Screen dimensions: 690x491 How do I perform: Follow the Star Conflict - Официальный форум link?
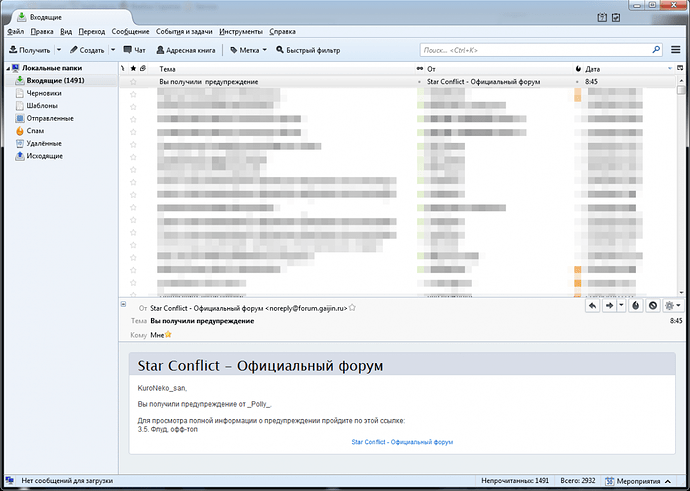[x=402, y=442]
